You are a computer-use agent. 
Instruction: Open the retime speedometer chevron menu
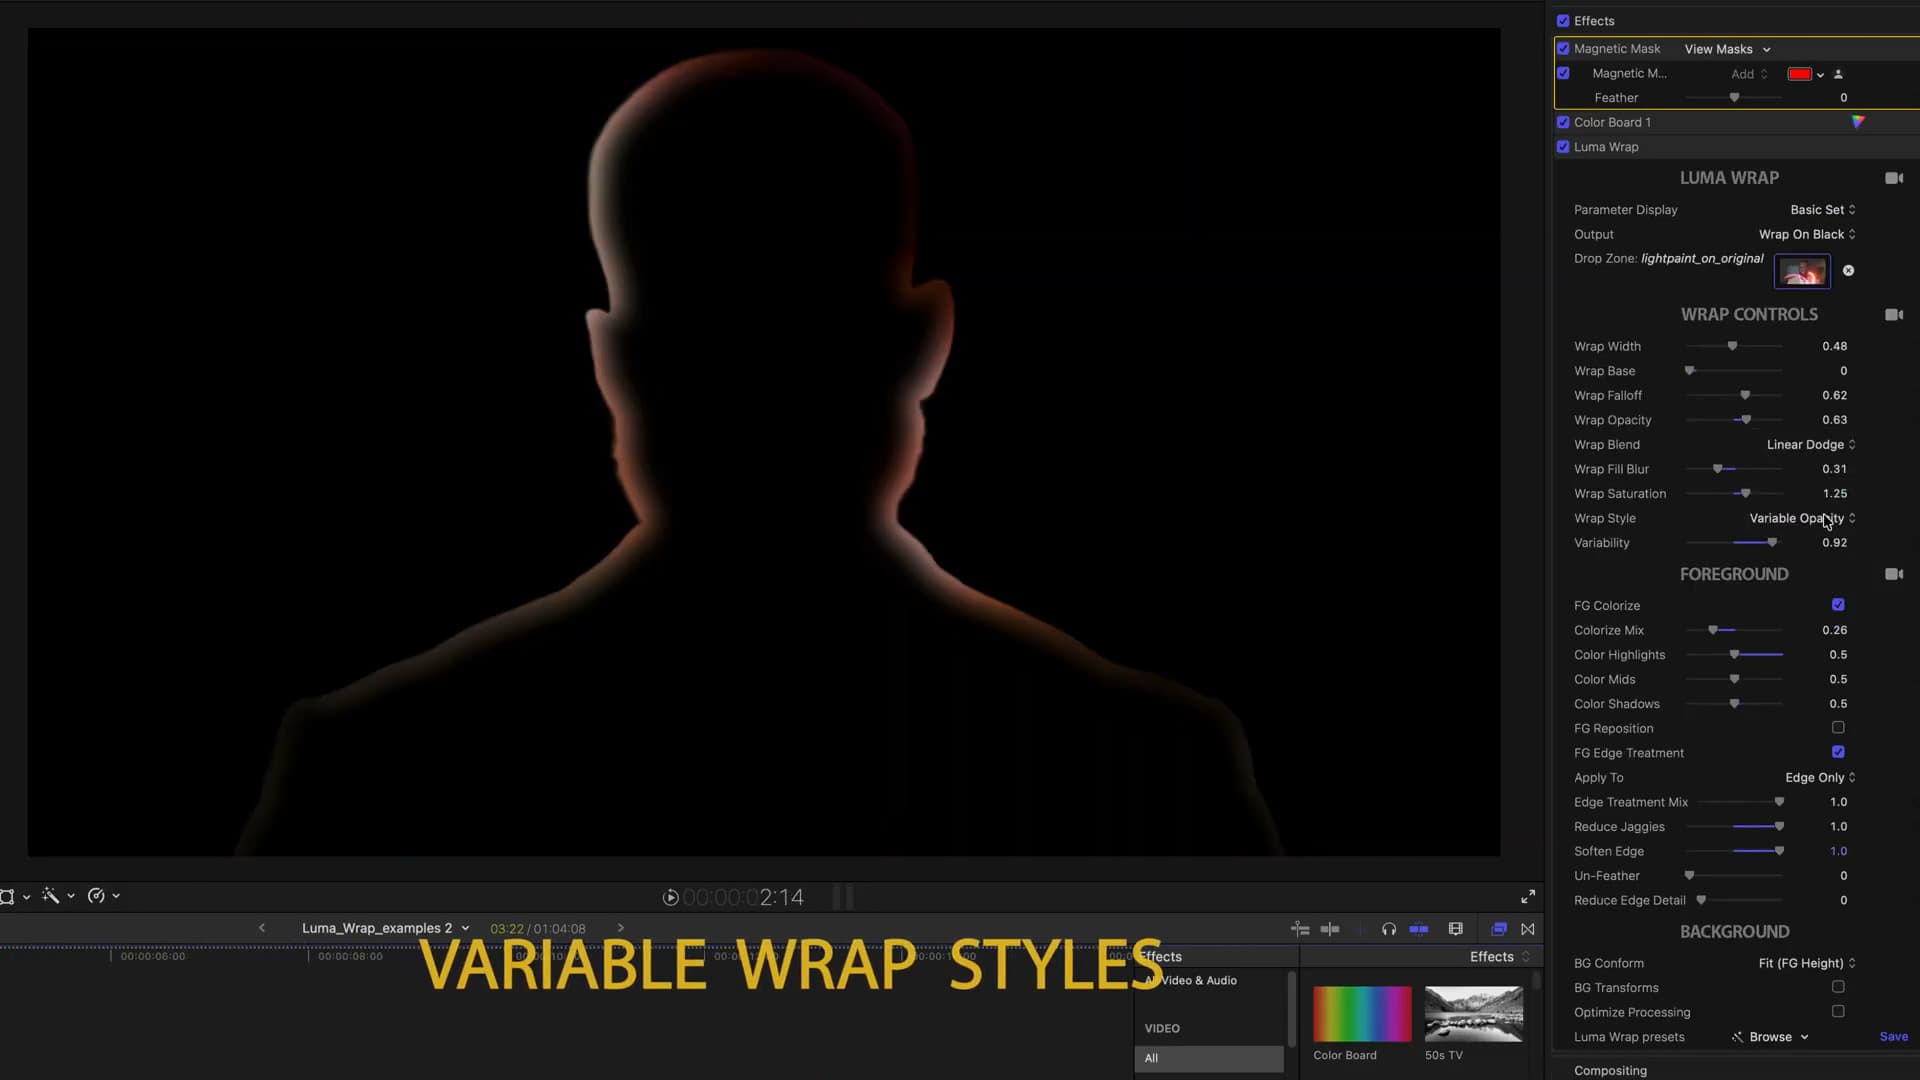(x=116, y=896)
